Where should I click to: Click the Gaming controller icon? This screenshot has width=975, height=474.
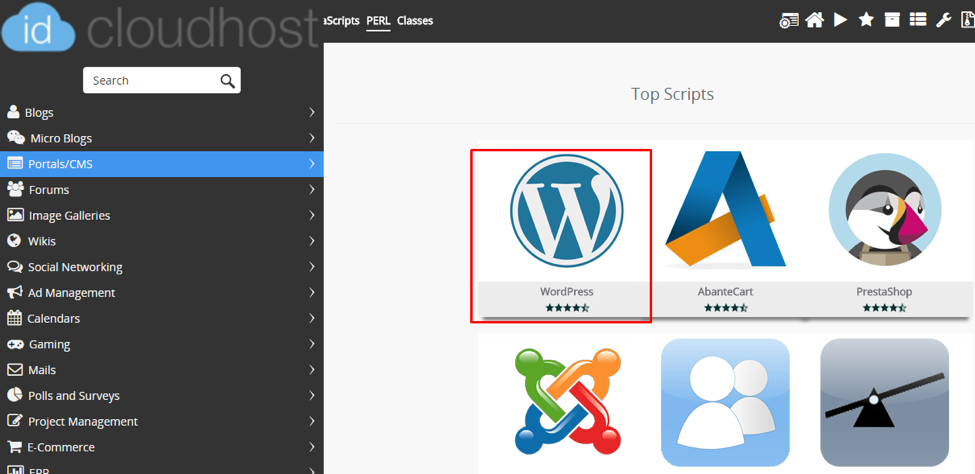pos(15,344)
